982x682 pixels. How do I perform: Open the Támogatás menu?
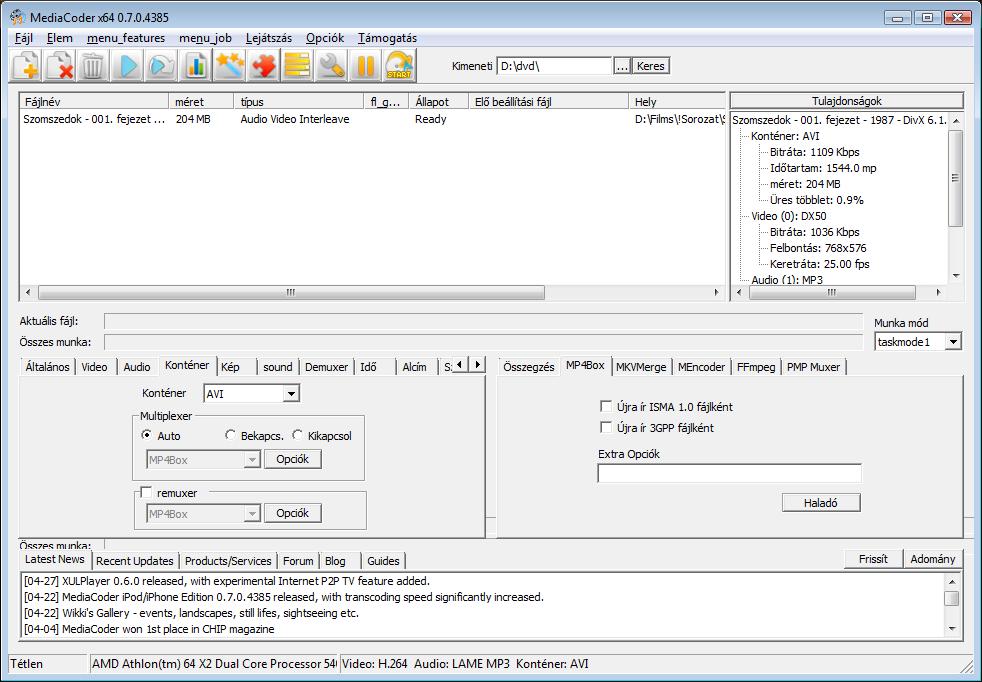coord(387,38)
